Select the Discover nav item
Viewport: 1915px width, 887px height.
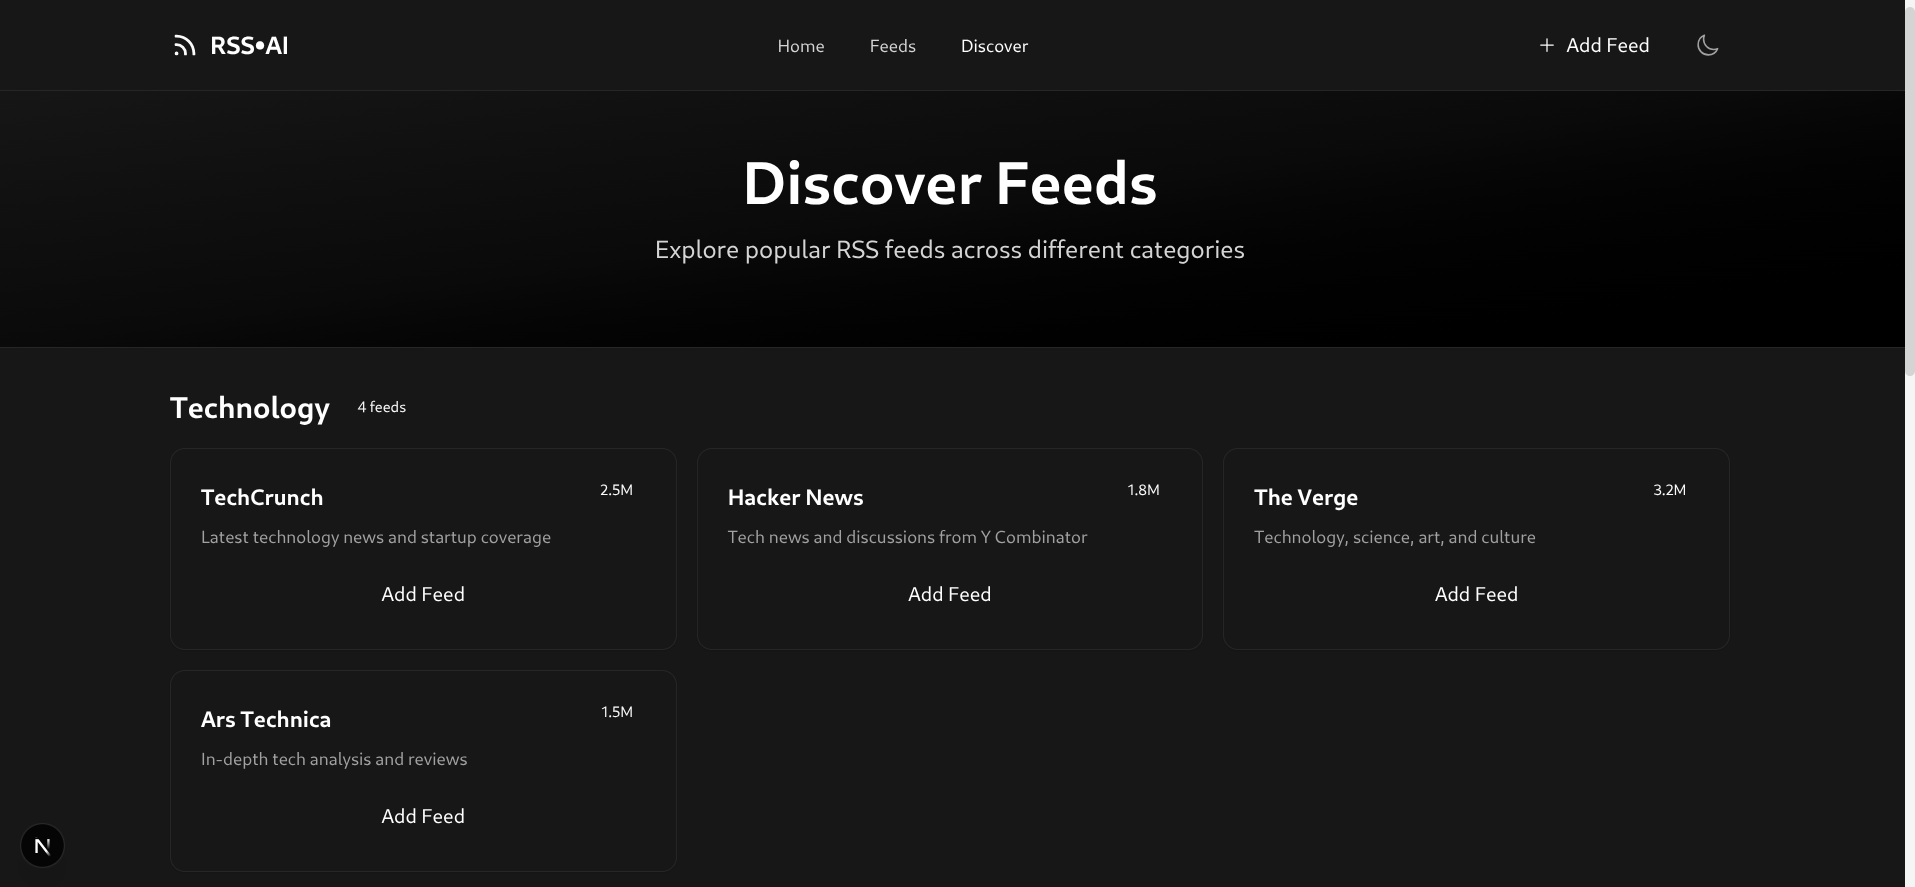pos(994,46)
